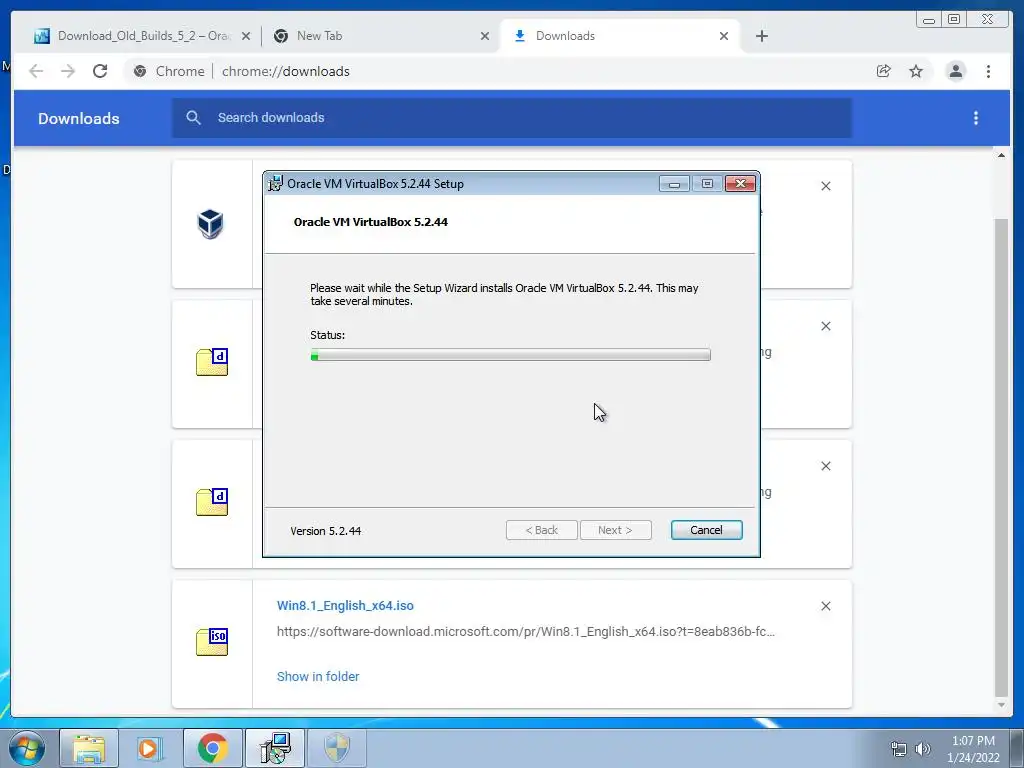The width and height of the screenshot is (1024, 768).
Task: Click the Chrome site info chip
Action: 169,71
